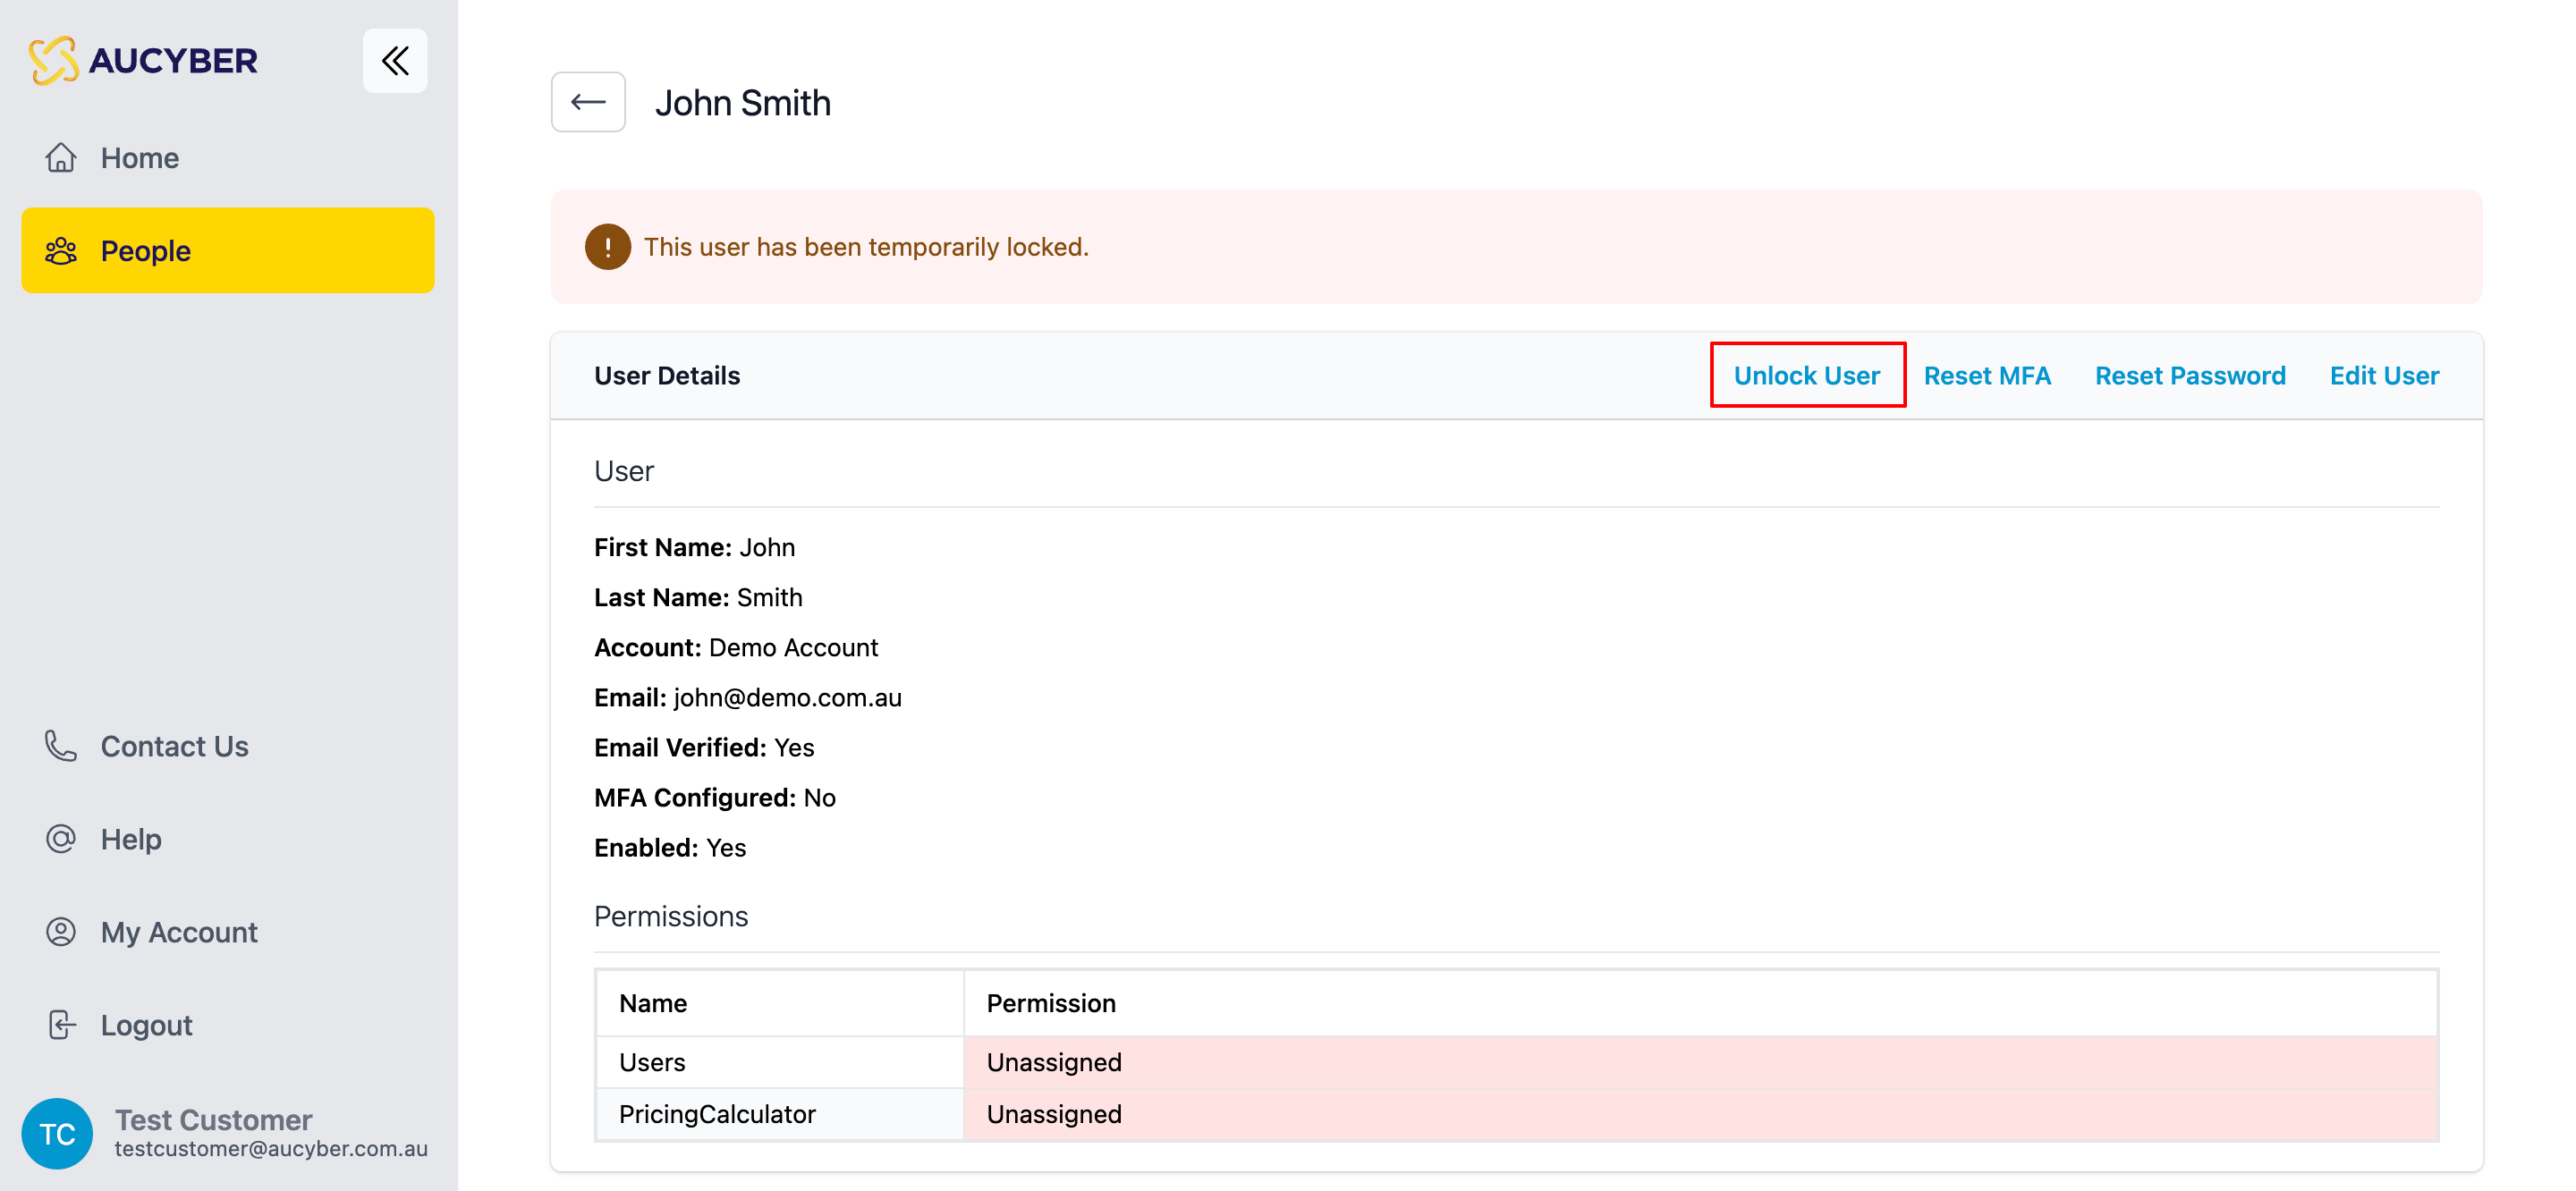The height and width of the screenshot is (1191, 2576).
Task: Click the TC avatar circle
Action: pos(57,1133)
